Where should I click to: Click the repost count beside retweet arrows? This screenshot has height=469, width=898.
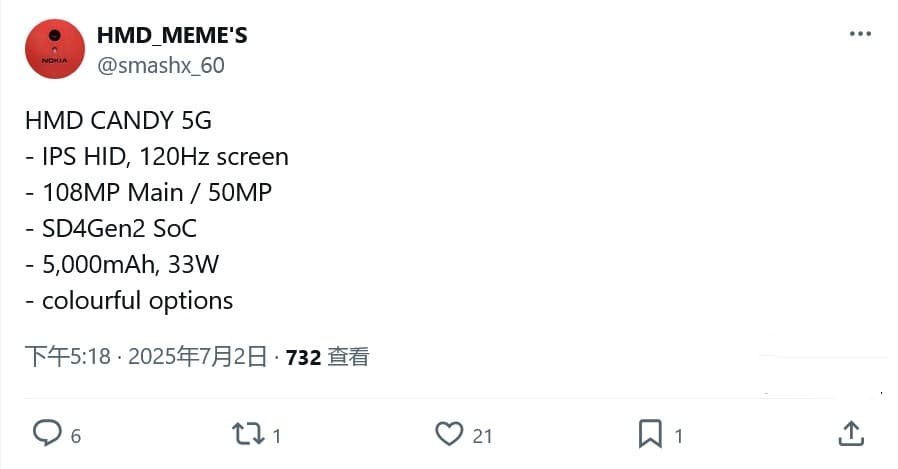(x=277, y=436)
